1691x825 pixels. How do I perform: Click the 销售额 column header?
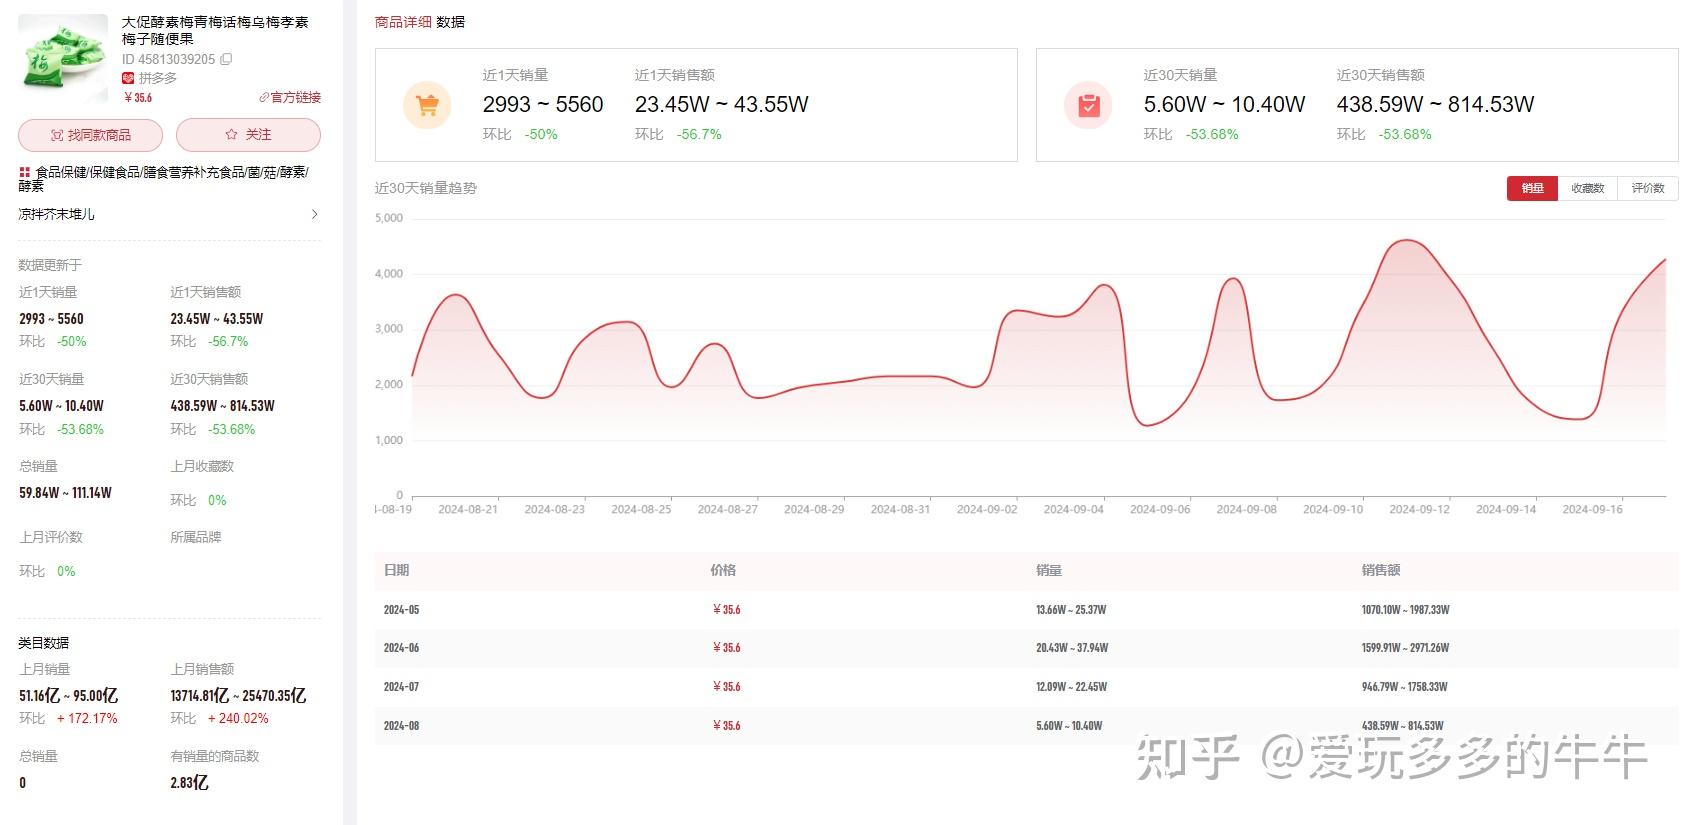[x=1380, y=570]
